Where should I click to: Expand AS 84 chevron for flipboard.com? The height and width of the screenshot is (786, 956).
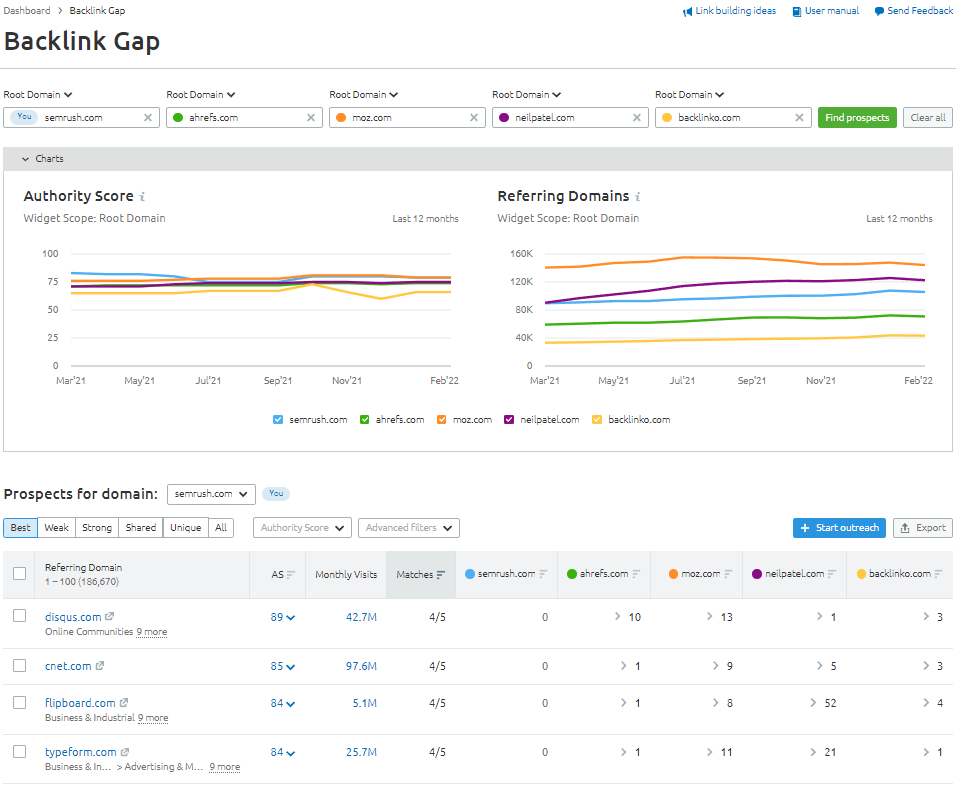coord(291,704)
